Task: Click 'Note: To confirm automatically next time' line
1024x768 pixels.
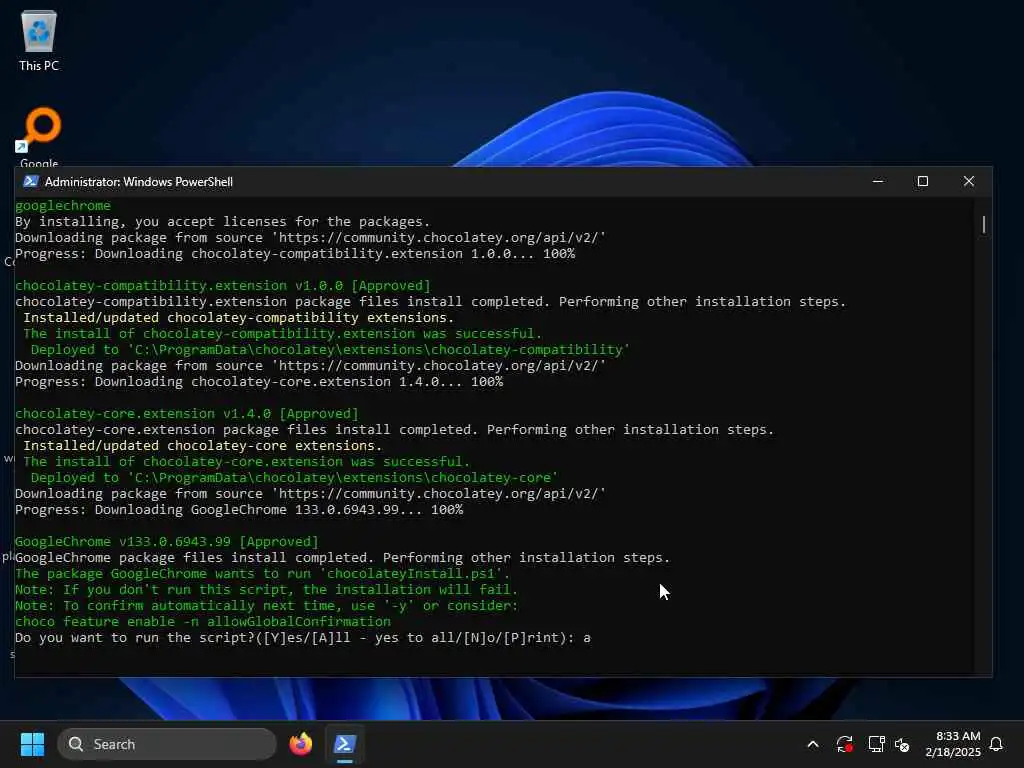Action: [266, 605]
